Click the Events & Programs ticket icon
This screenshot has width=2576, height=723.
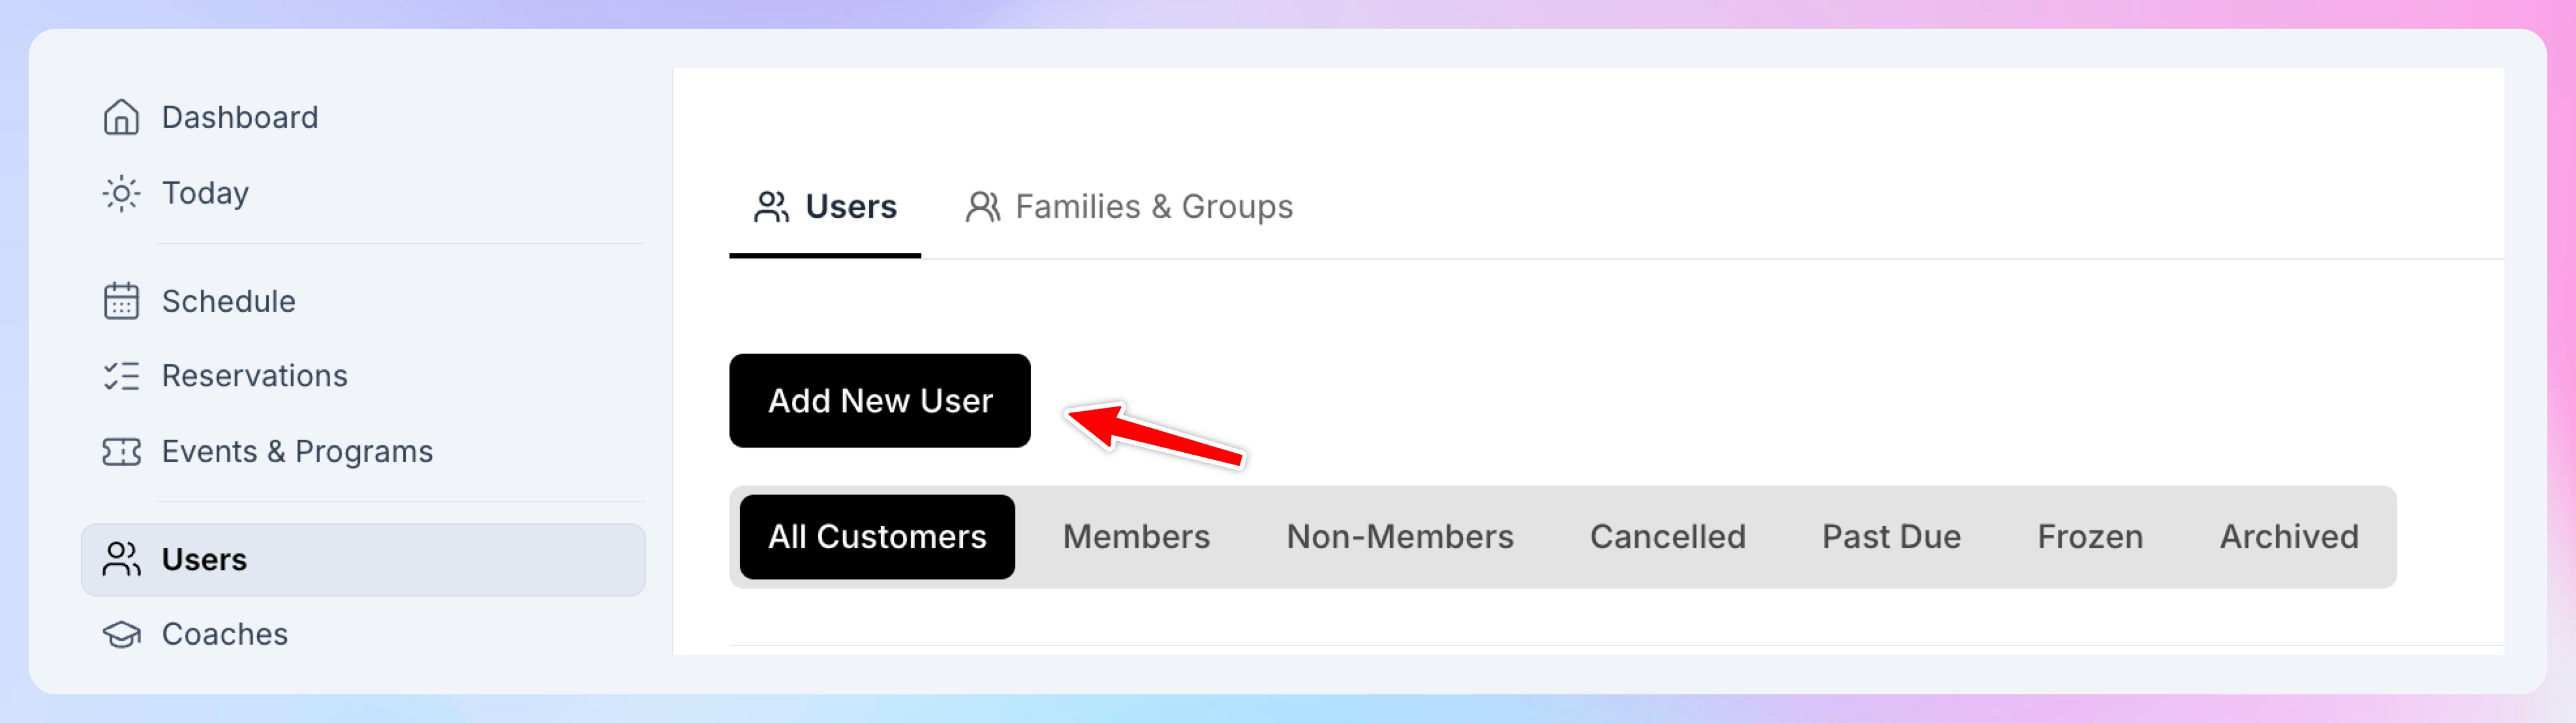(x=121, y=452)
